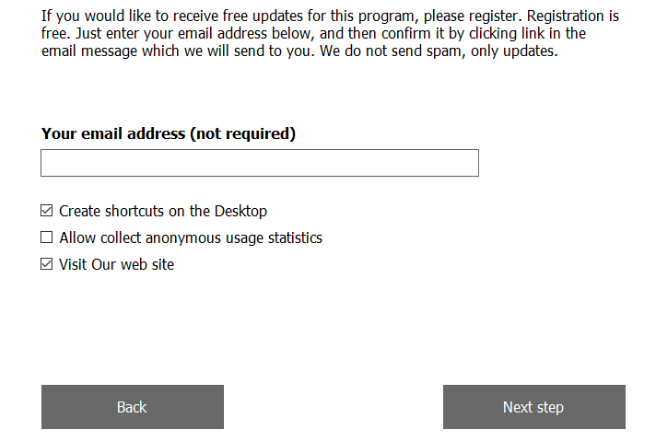Click the checked box beside Visit Our web site
The width and height of the screenshot is (653, 440).
click(47, 265)
